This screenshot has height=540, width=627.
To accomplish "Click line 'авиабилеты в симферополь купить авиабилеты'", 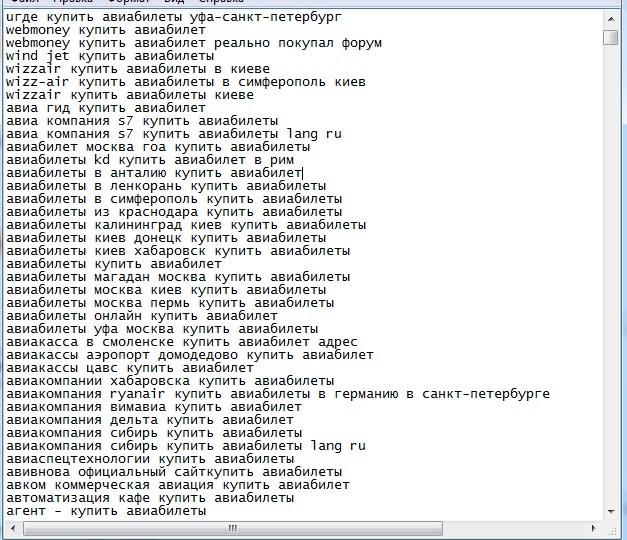I will point(174,199).
